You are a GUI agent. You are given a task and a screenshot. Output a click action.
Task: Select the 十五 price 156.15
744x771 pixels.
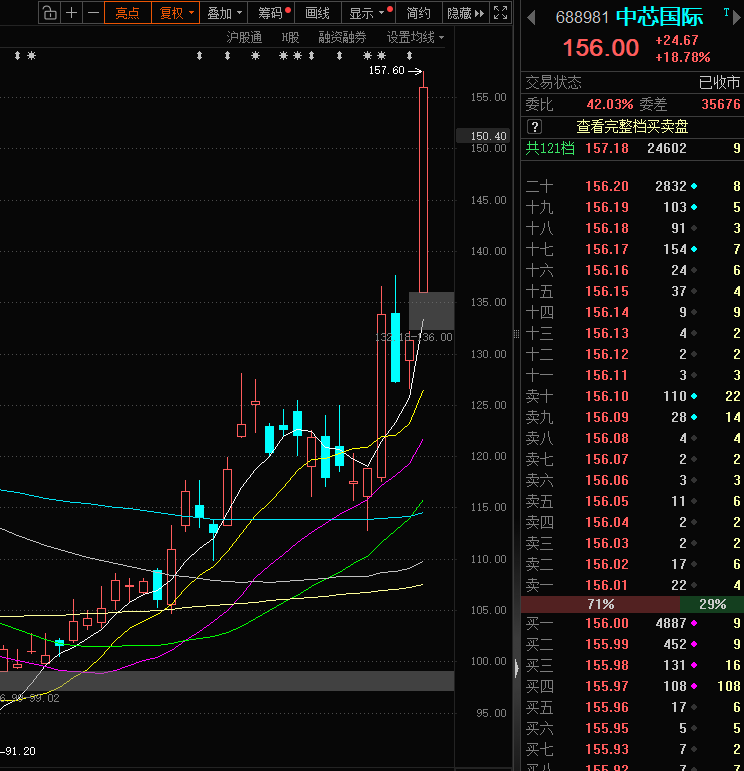pos(607,292)
